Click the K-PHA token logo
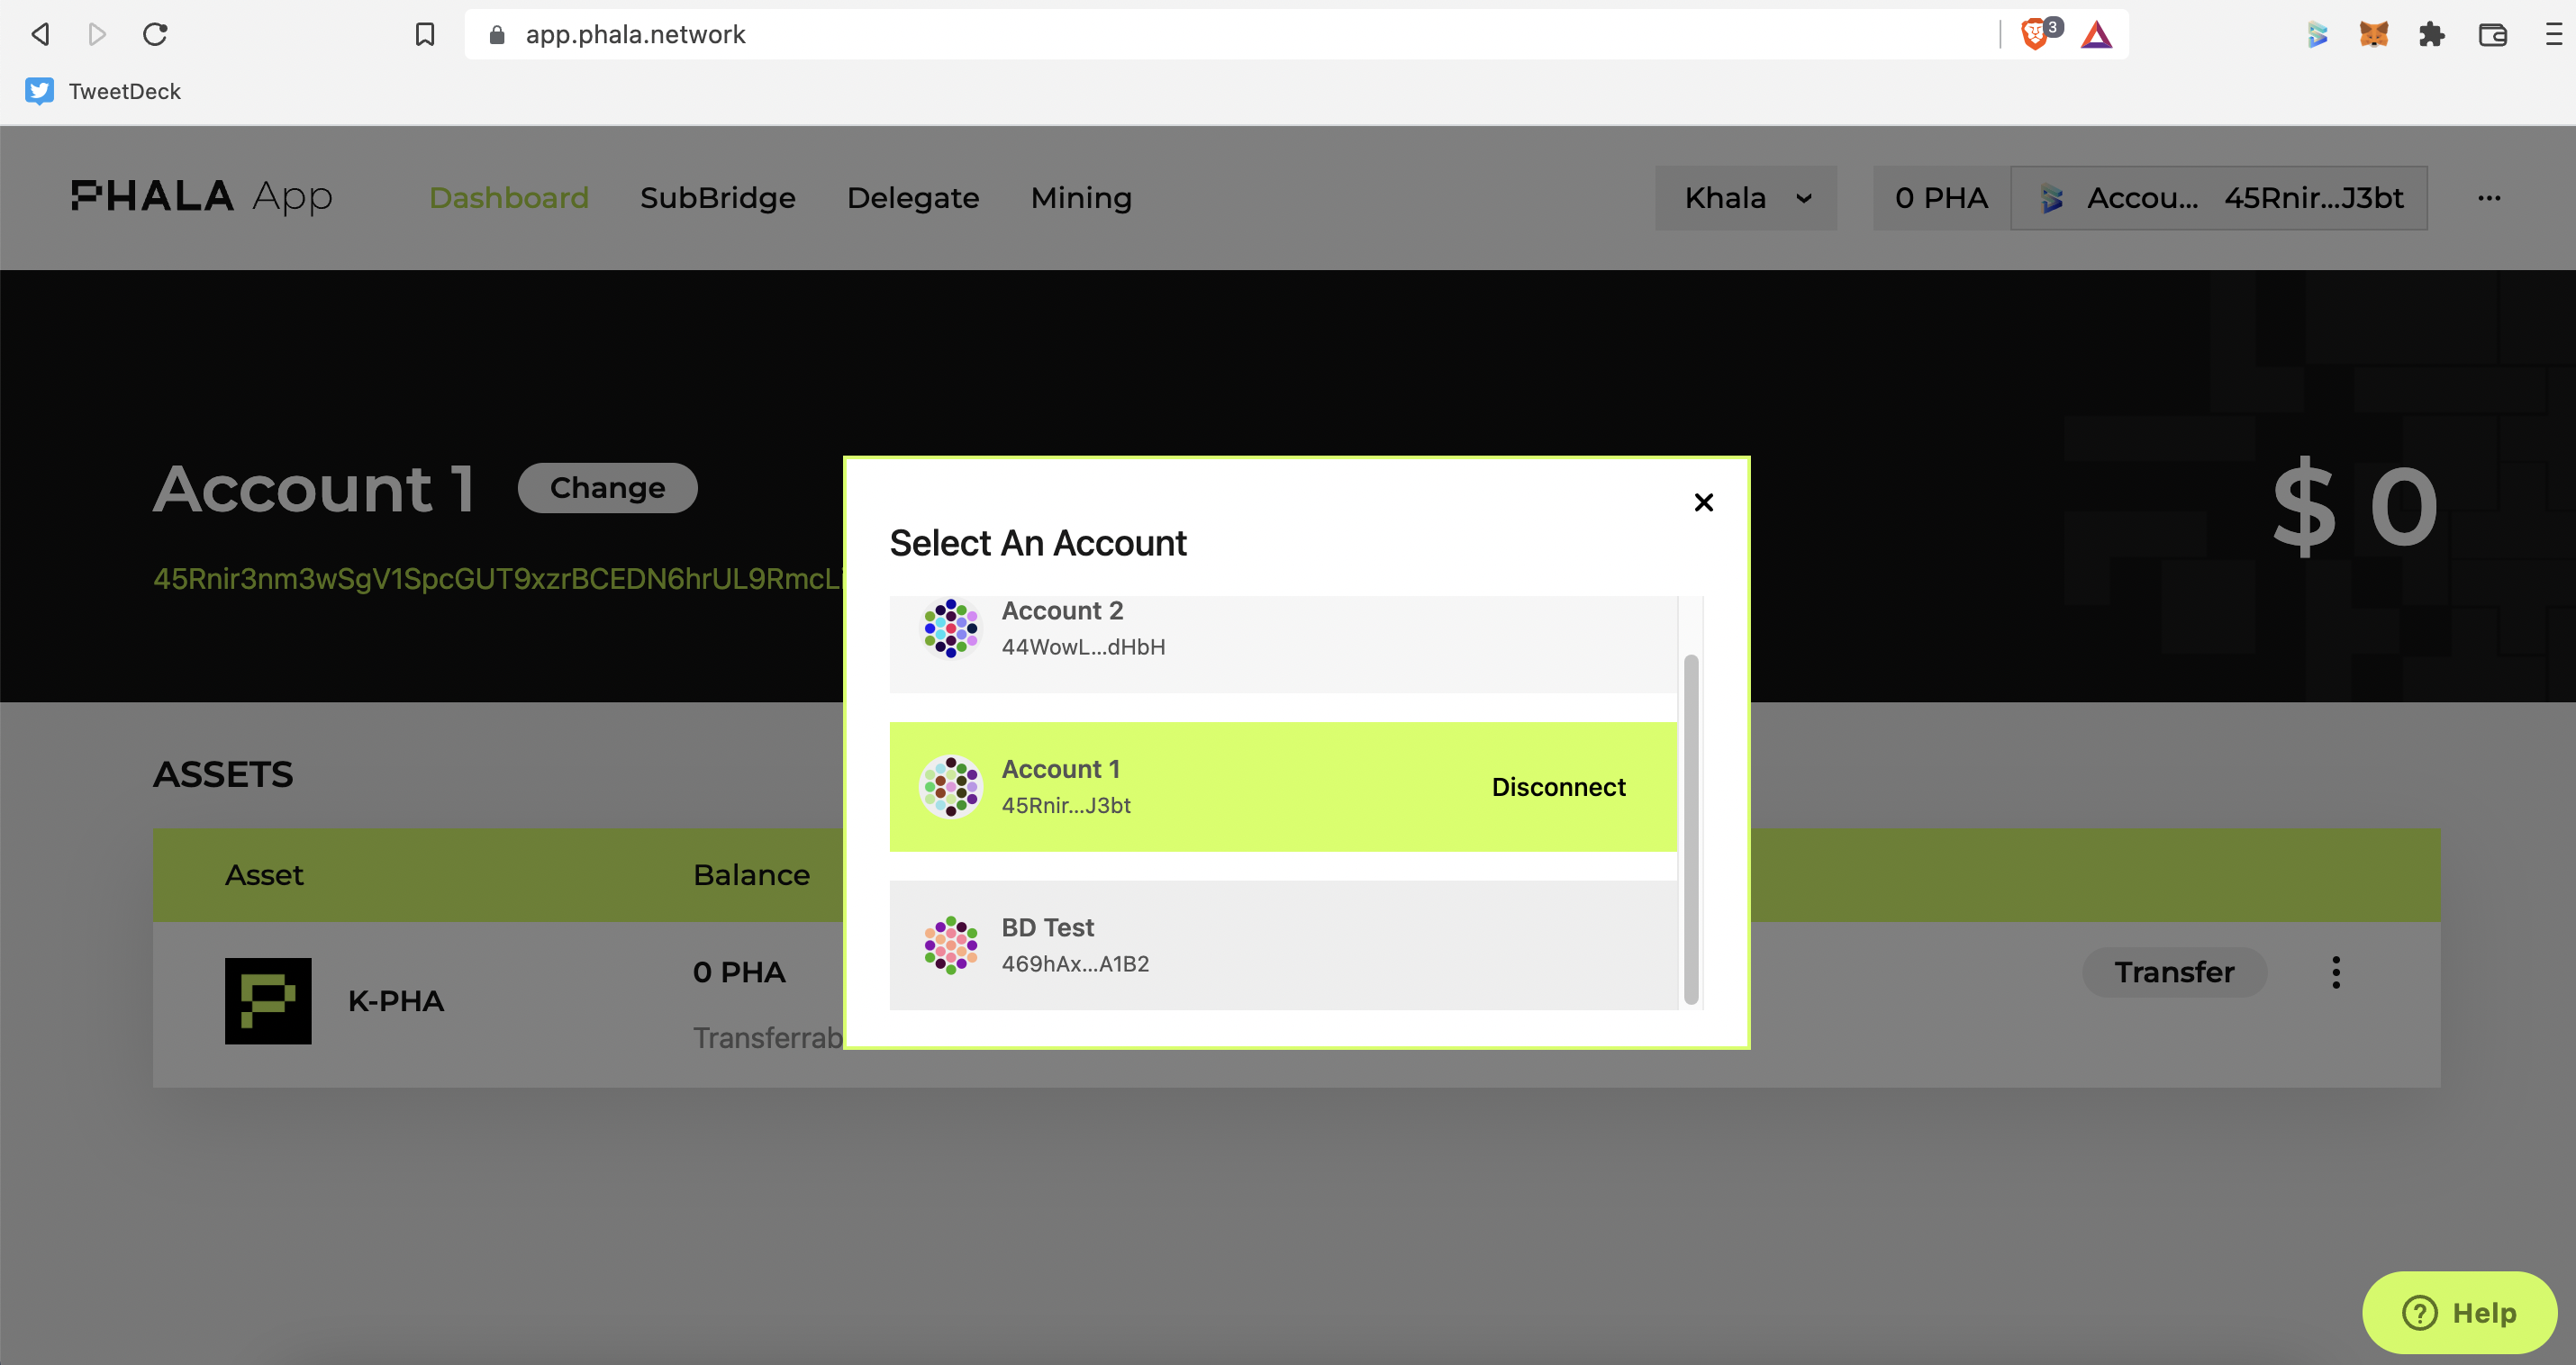This screenshot has height=1365, width=2576. 268,1001
